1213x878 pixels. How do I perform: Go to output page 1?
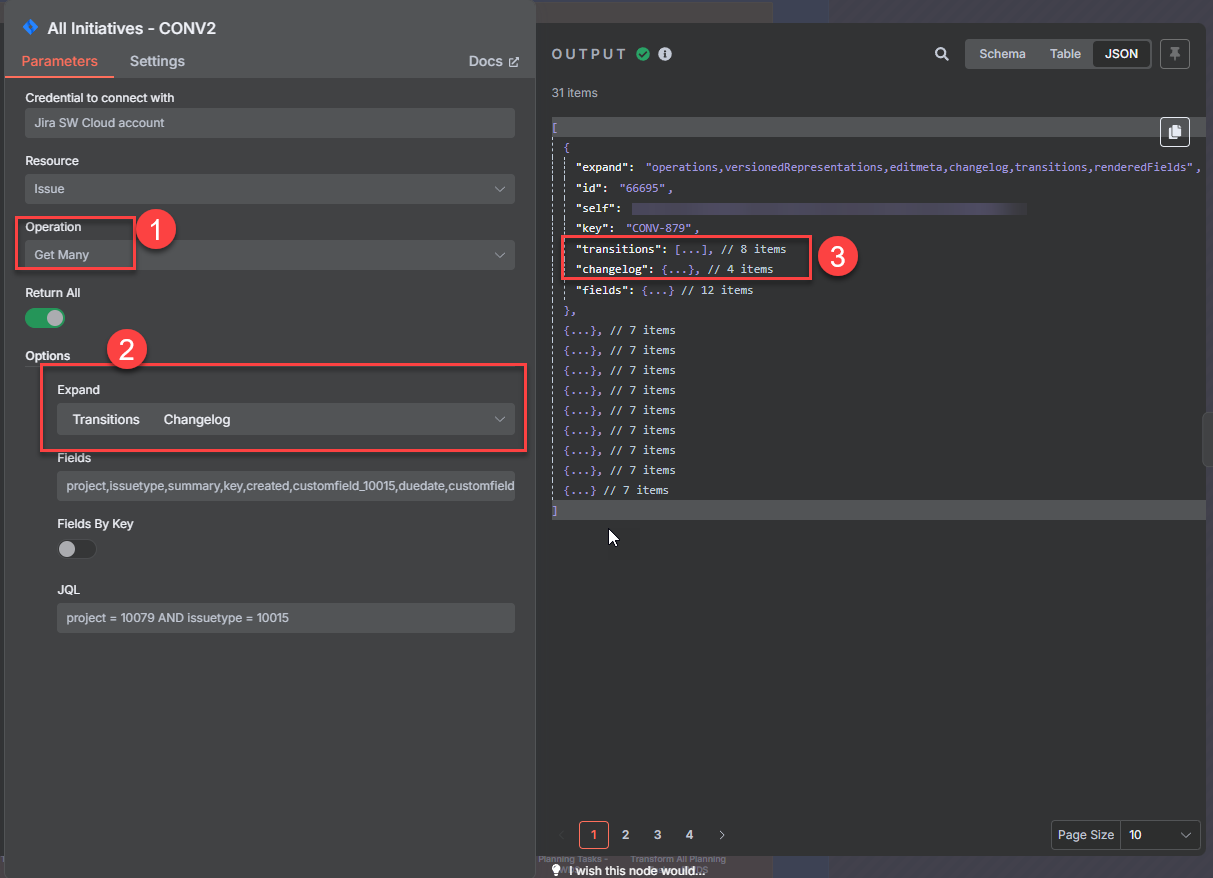coord(594,835)
